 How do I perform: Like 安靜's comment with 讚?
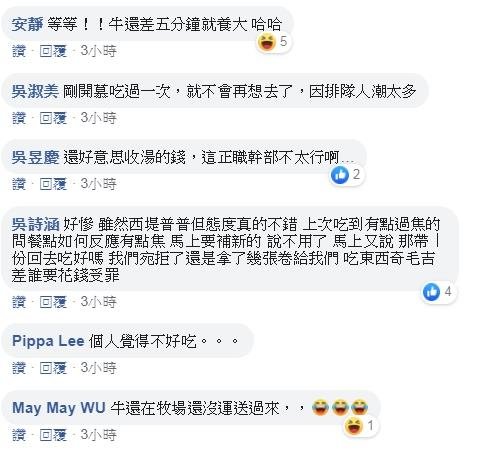coord(19,51)
